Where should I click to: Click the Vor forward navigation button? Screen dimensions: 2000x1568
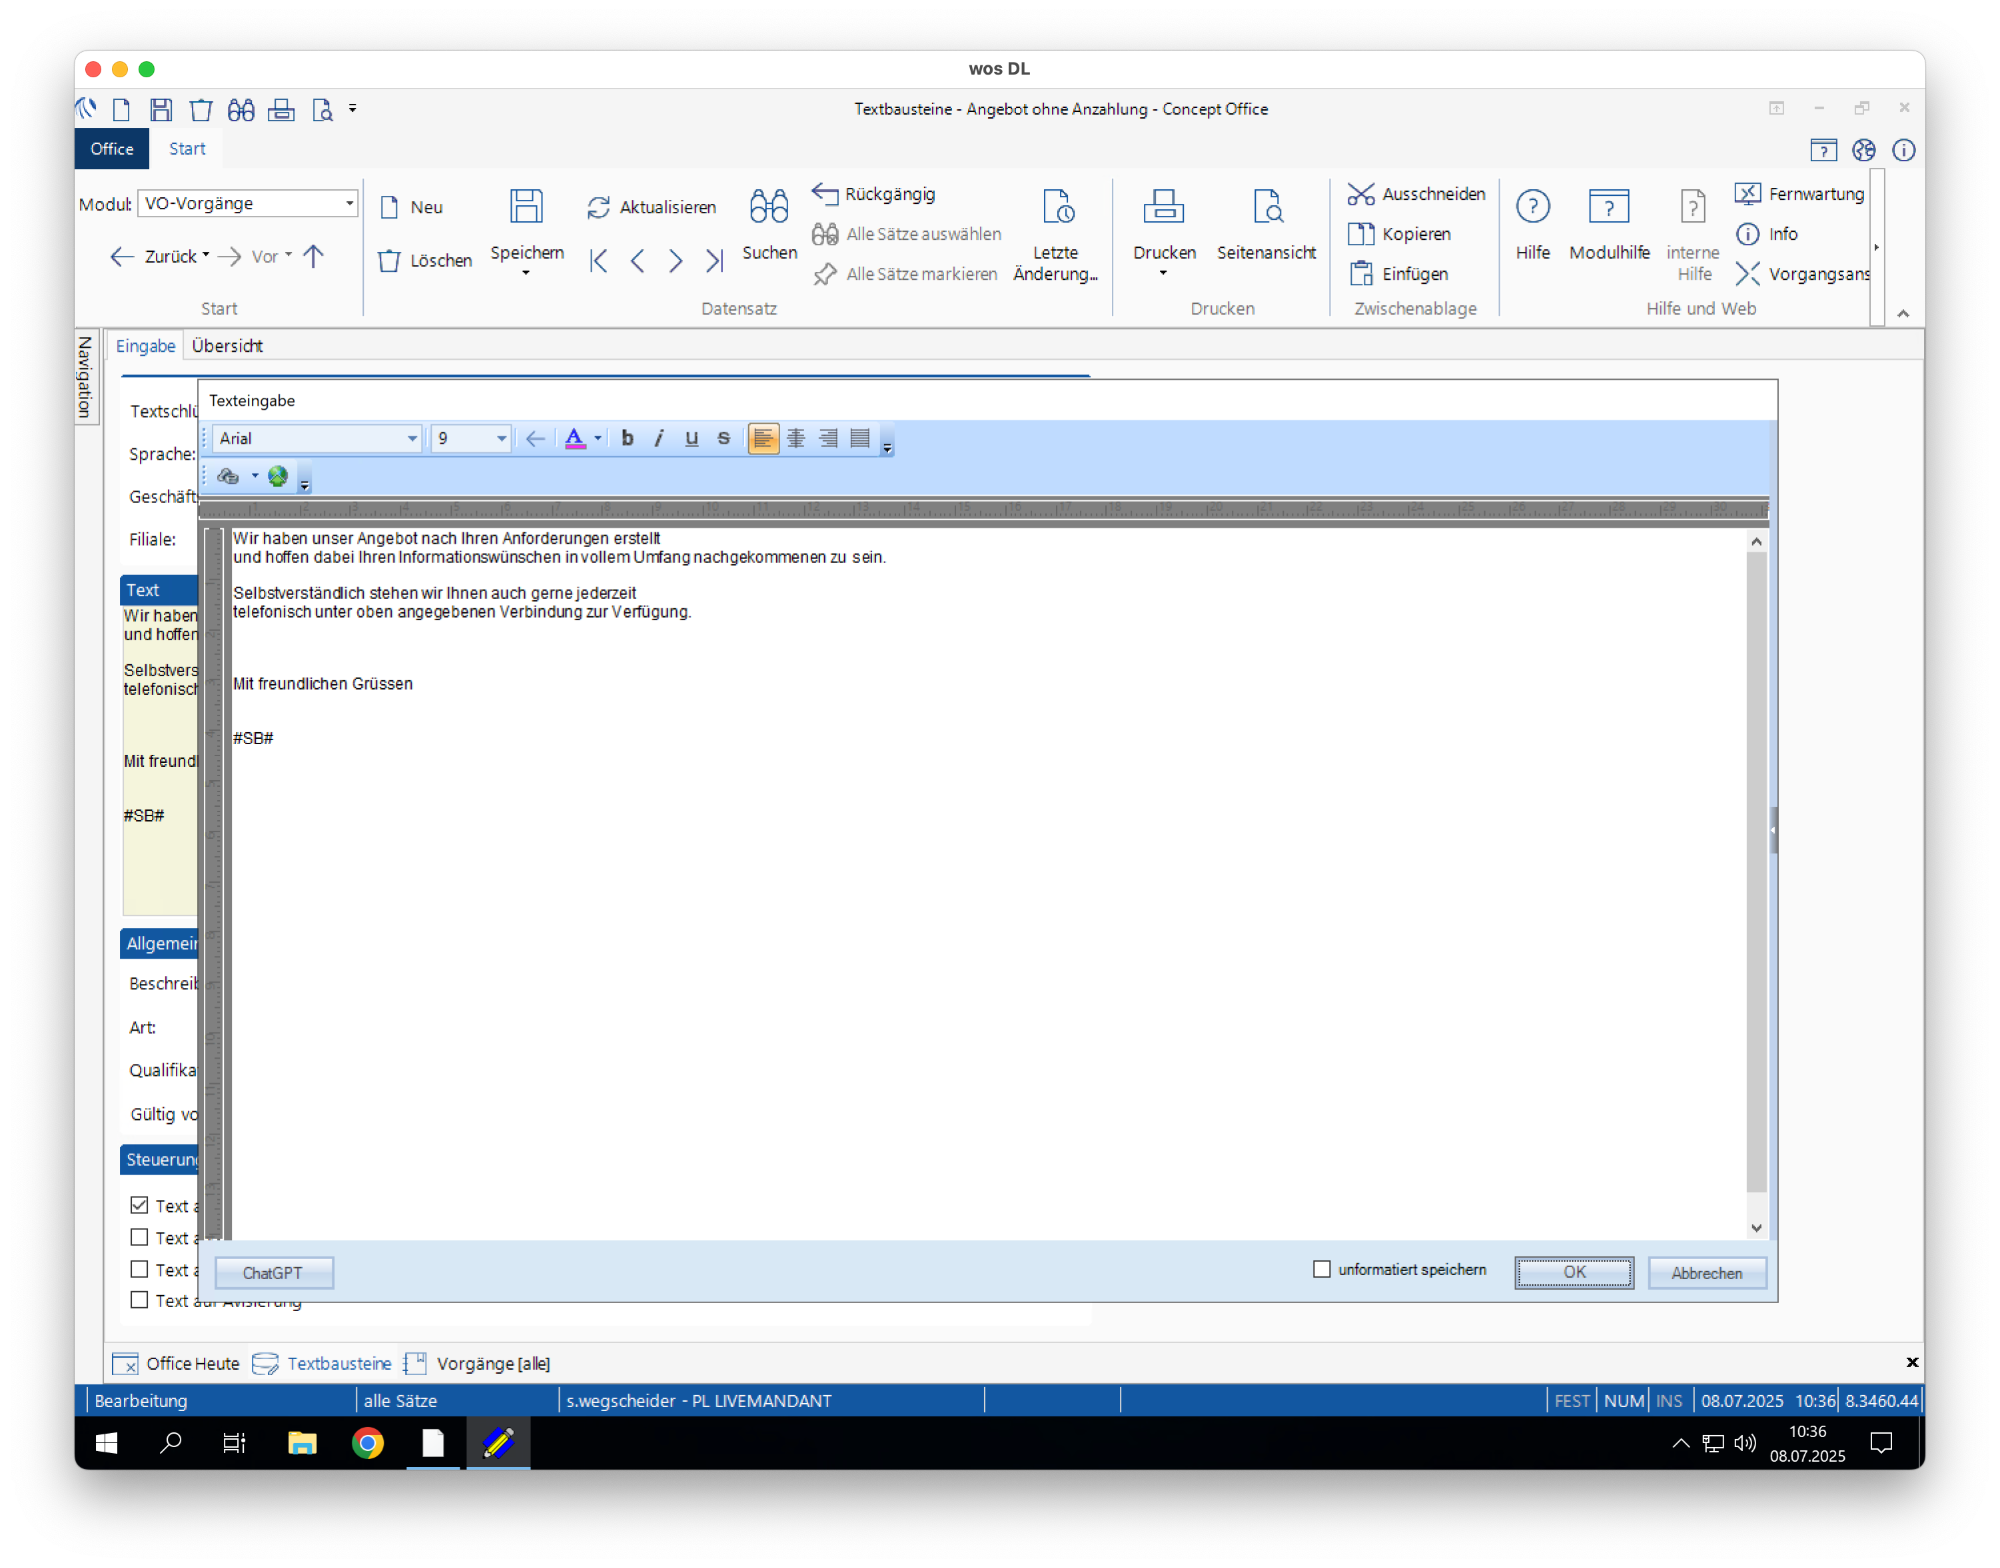pos(255,256)
